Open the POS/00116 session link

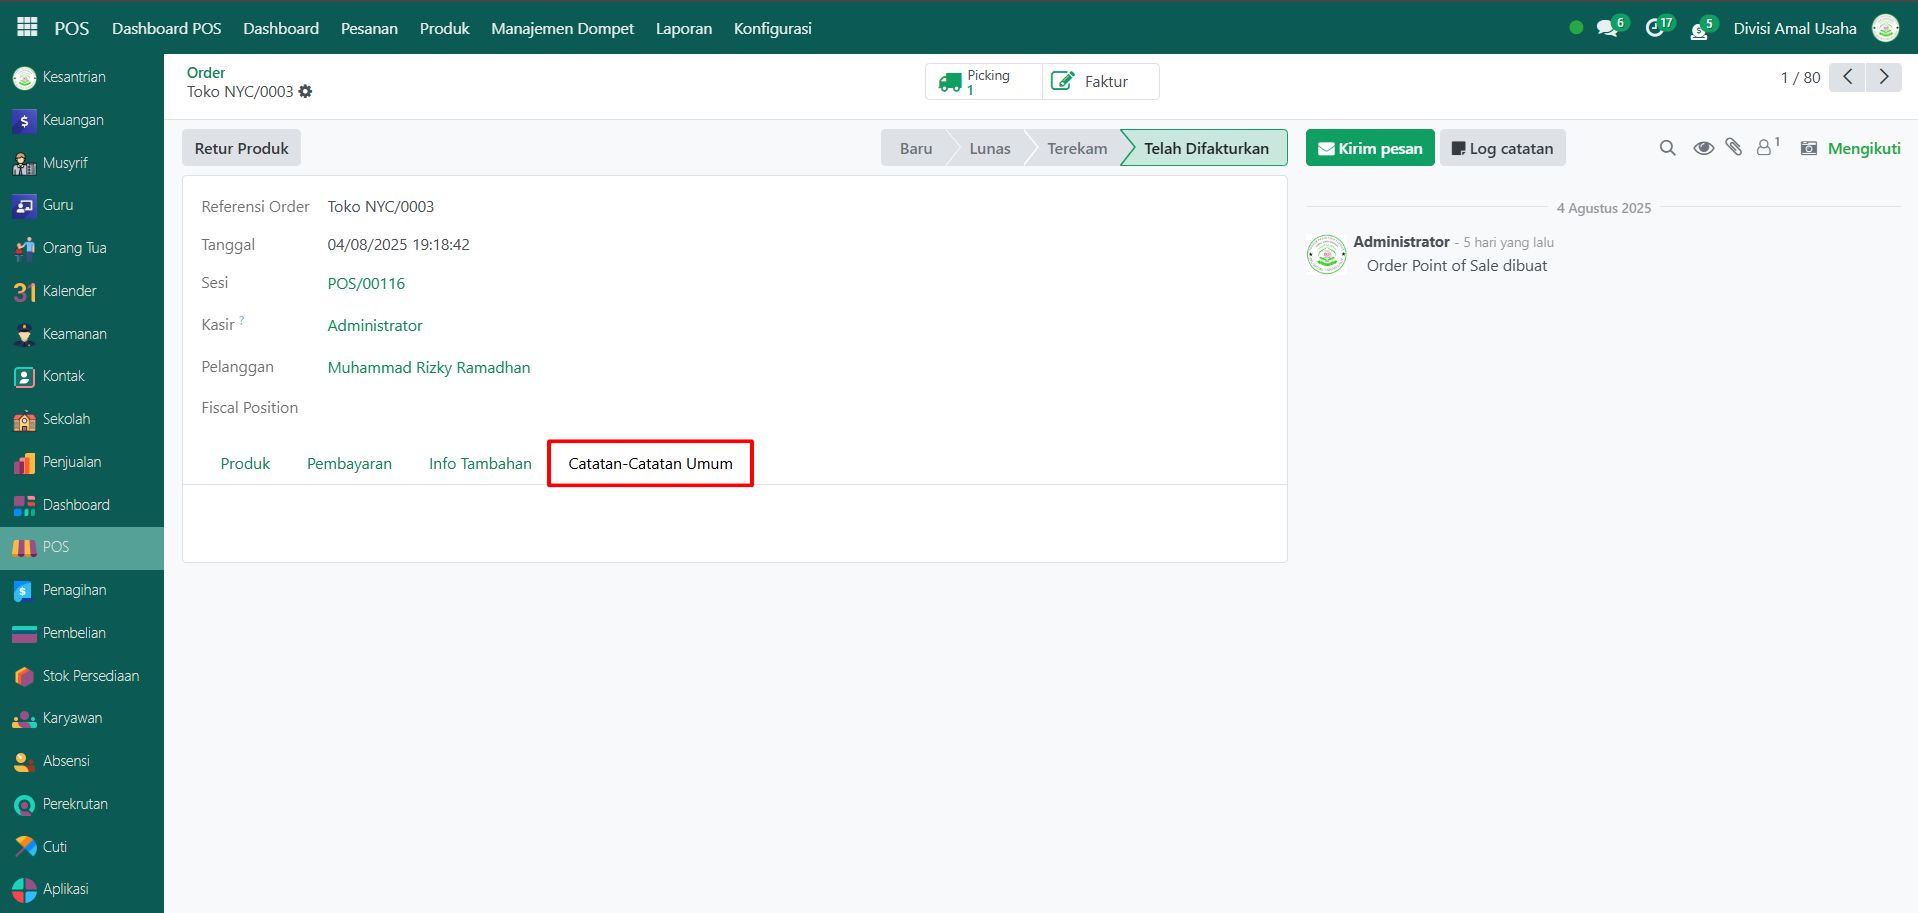(366, 283)
